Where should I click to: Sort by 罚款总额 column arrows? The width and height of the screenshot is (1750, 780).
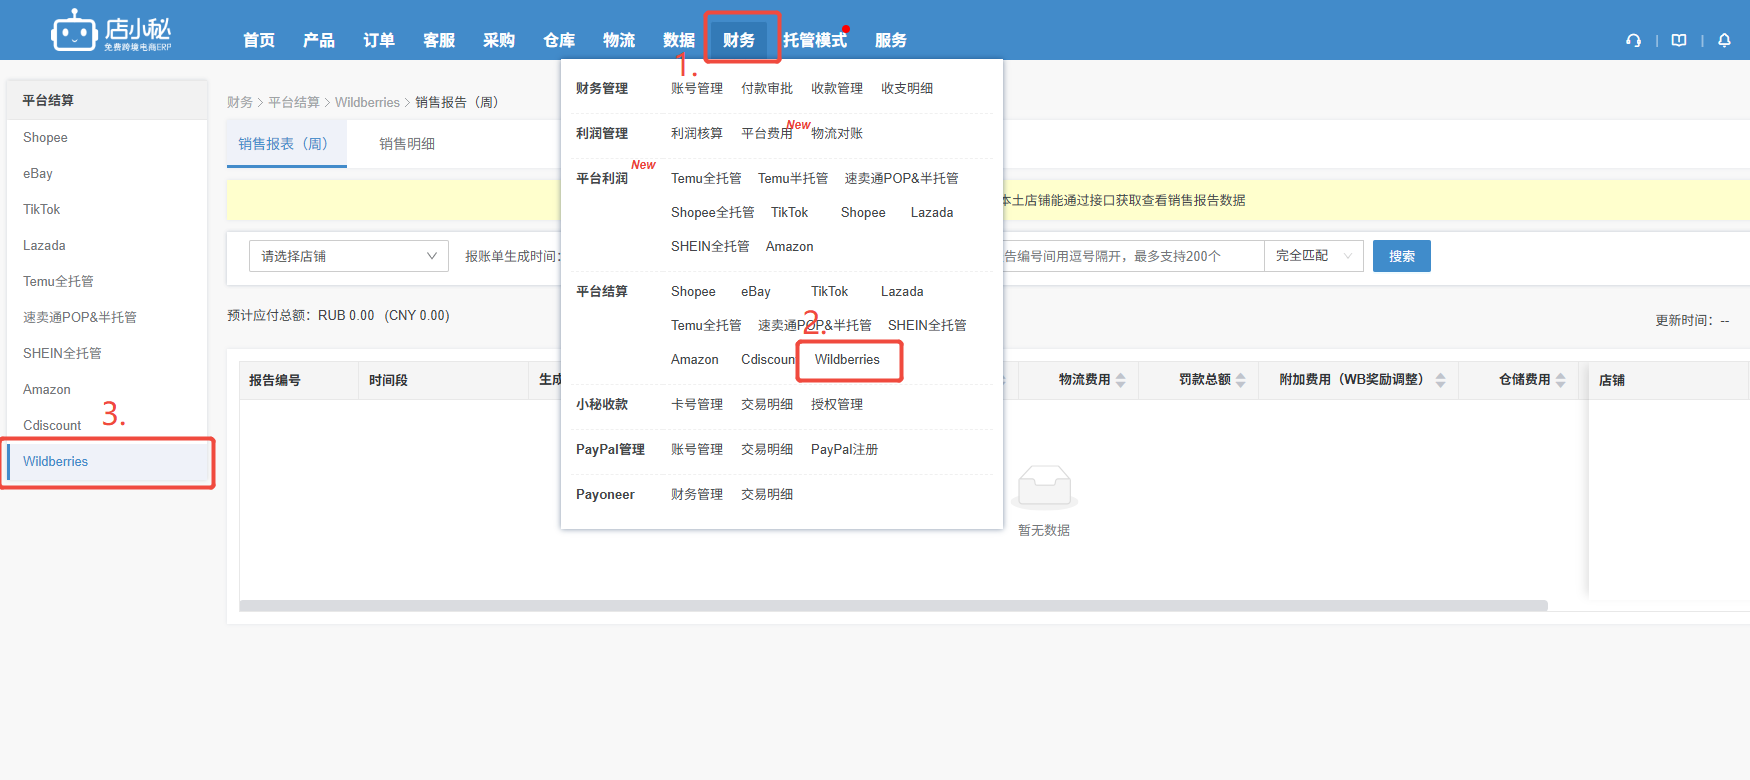(x=1241, y=380)
